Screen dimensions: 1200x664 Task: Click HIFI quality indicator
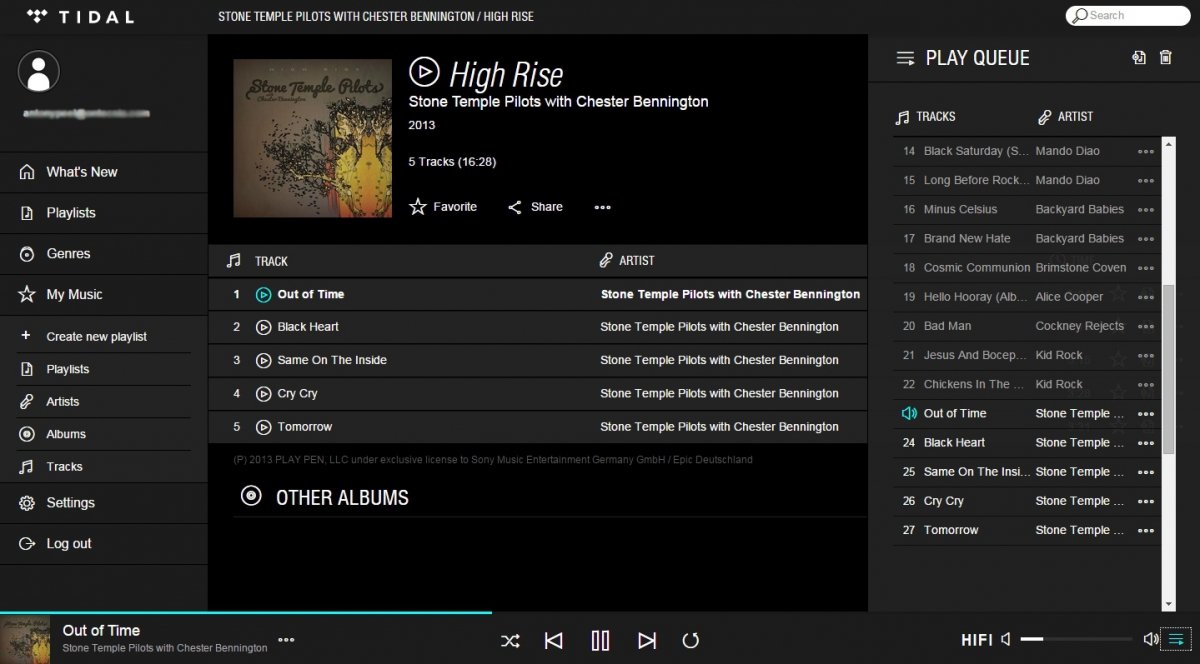point(976,640)
